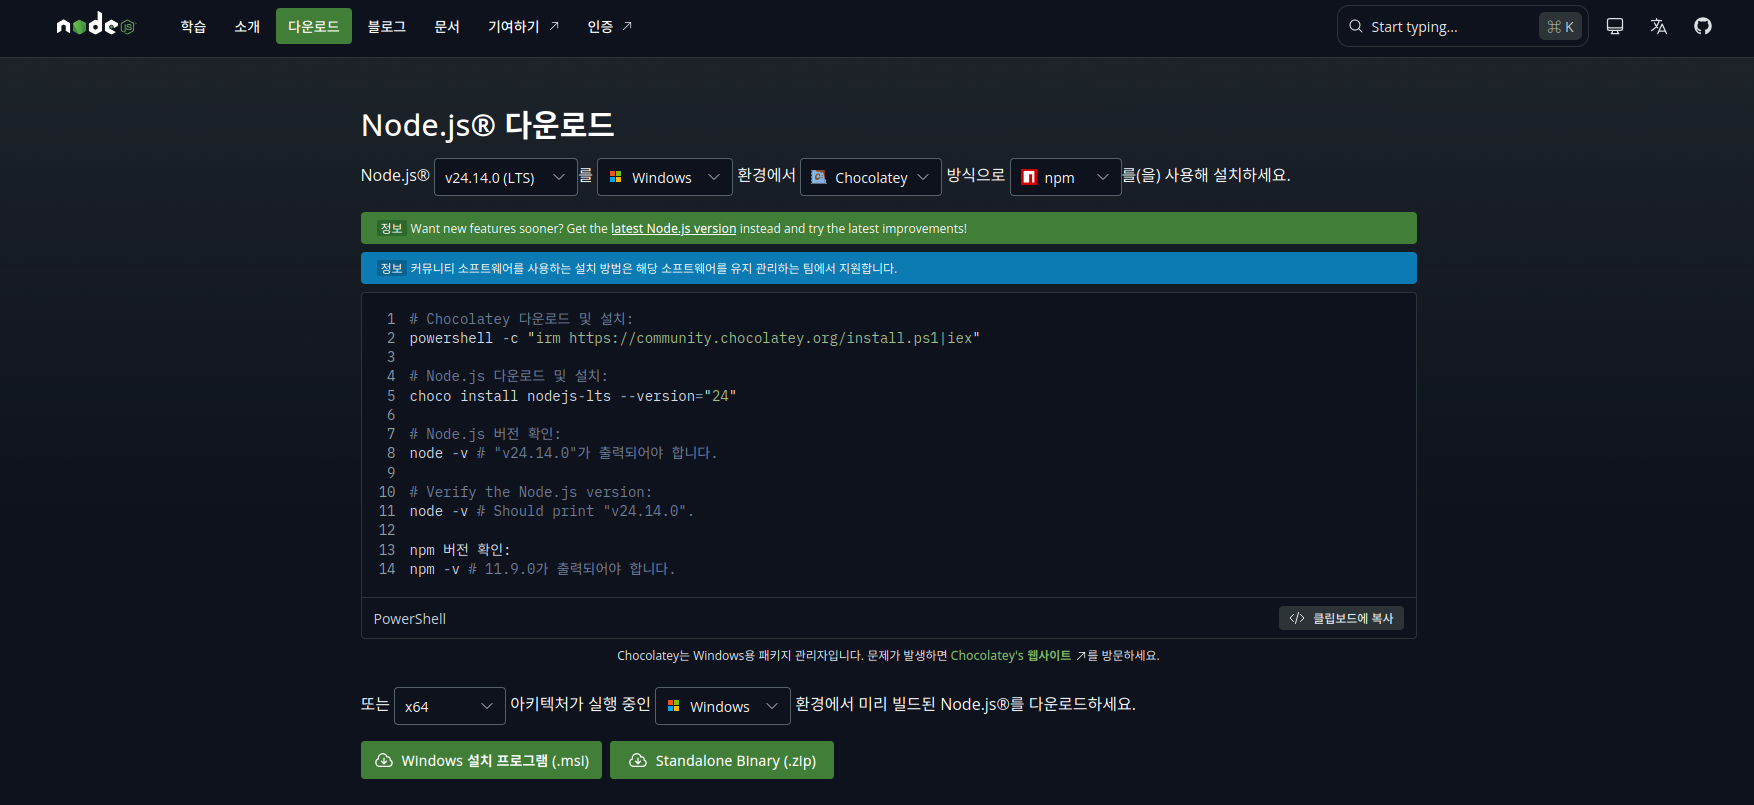Copy code with 클립보드에 복사 button
Image resolution: width=1754 pixels, height=805 pixels.
pyautogui.click(x=1341, y=618)
